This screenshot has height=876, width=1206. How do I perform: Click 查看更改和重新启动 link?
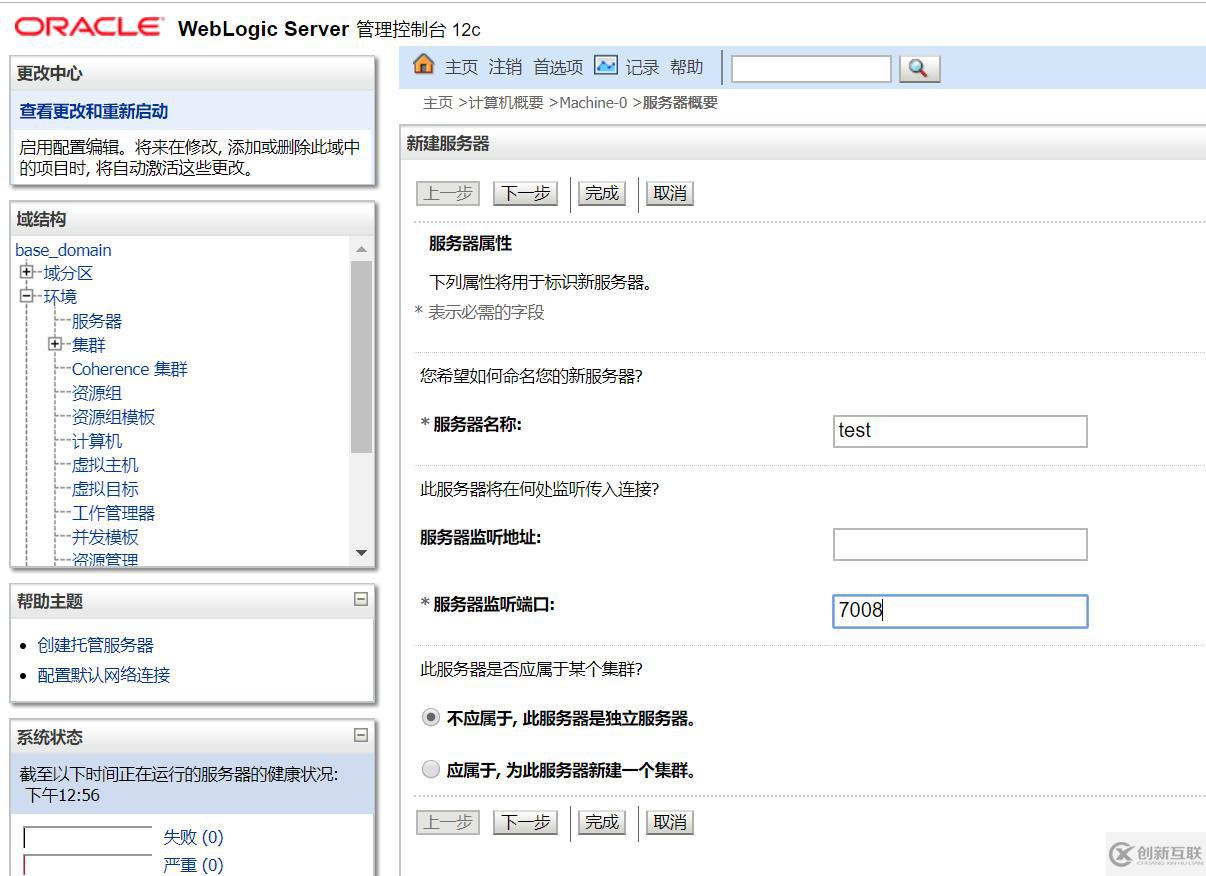pyautogui.click(x=94, y=111)
